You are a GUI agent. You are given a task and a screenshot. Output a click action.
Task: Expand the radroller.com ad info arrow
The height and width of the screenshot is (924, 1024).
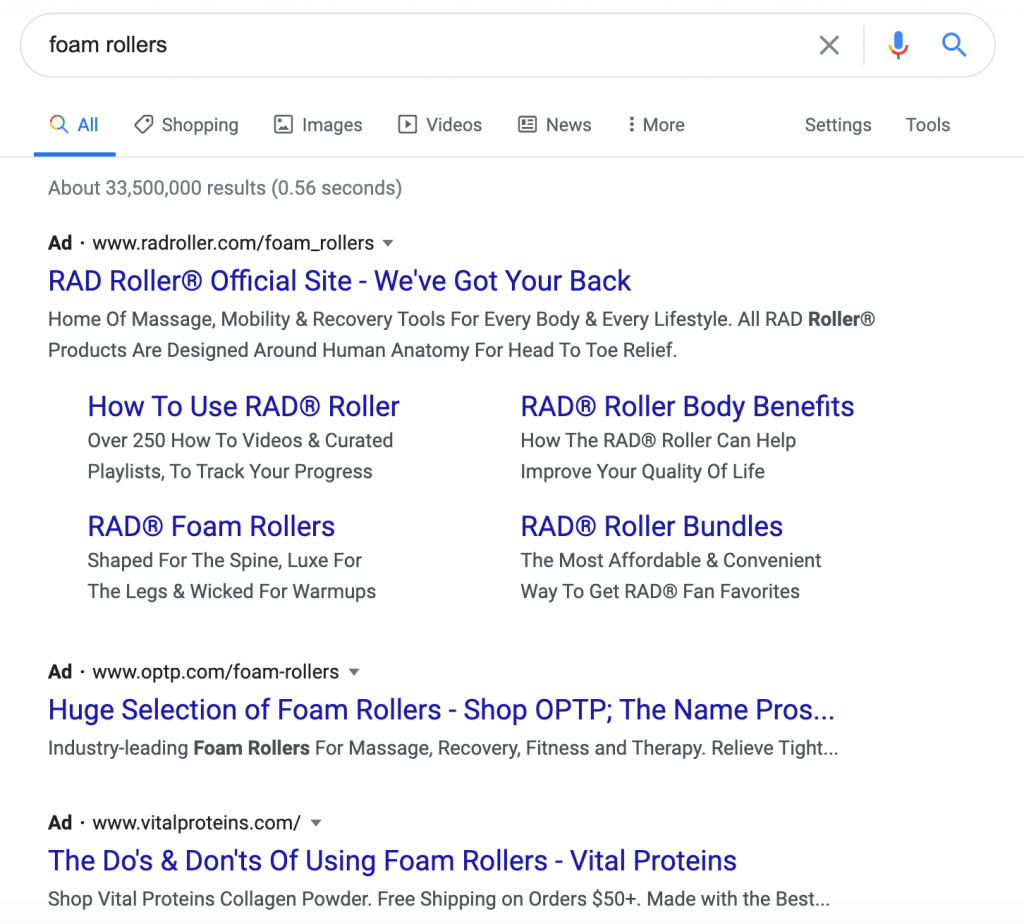tap(388, 244)
